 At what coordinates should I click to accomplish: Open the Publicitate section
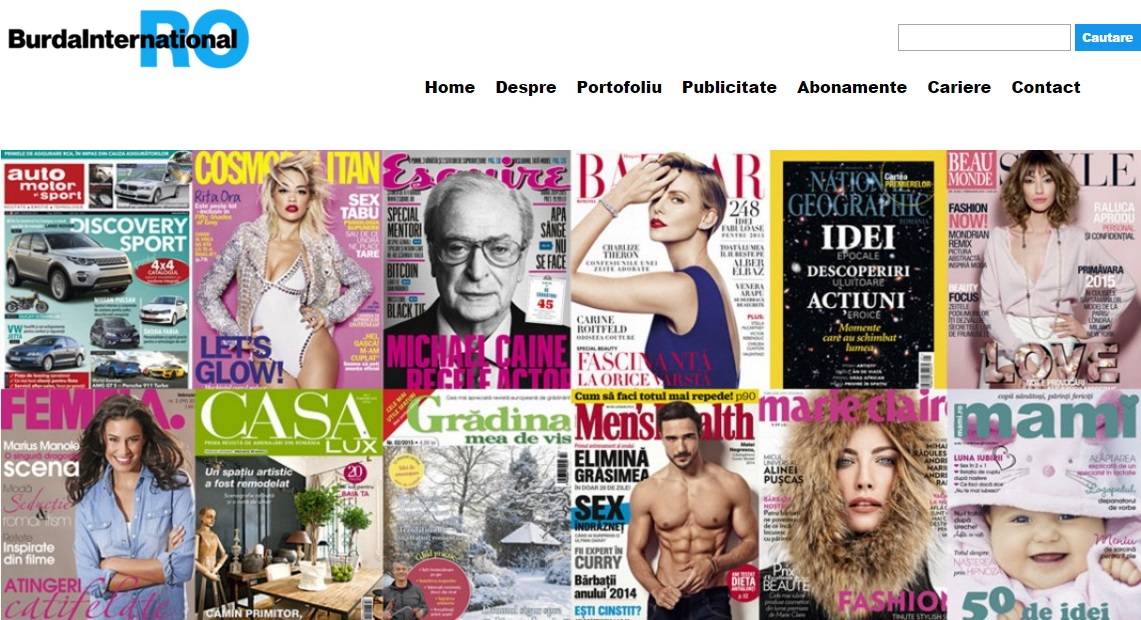(x=729, y=87)
